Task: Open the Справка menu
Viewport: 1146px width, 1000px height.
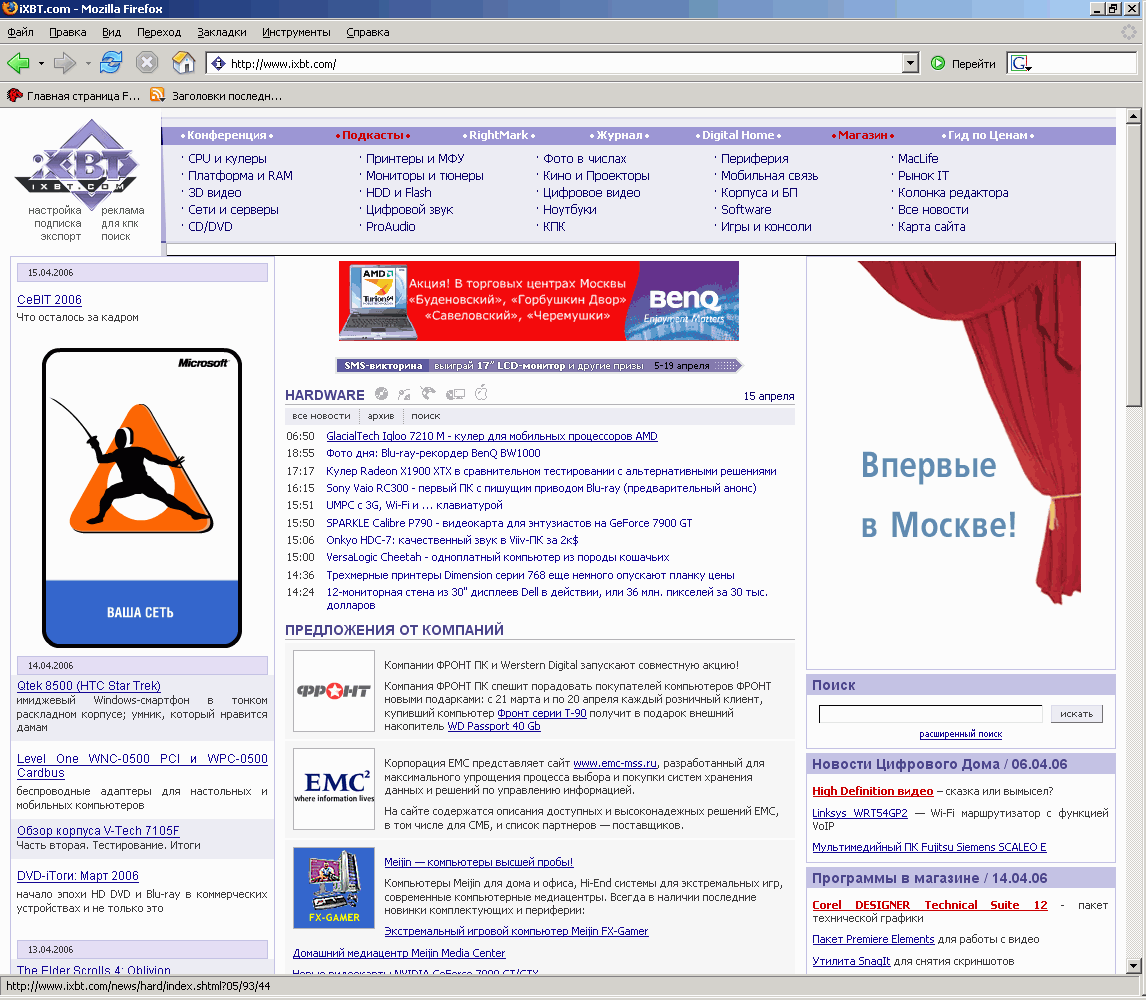Action: 368,32
